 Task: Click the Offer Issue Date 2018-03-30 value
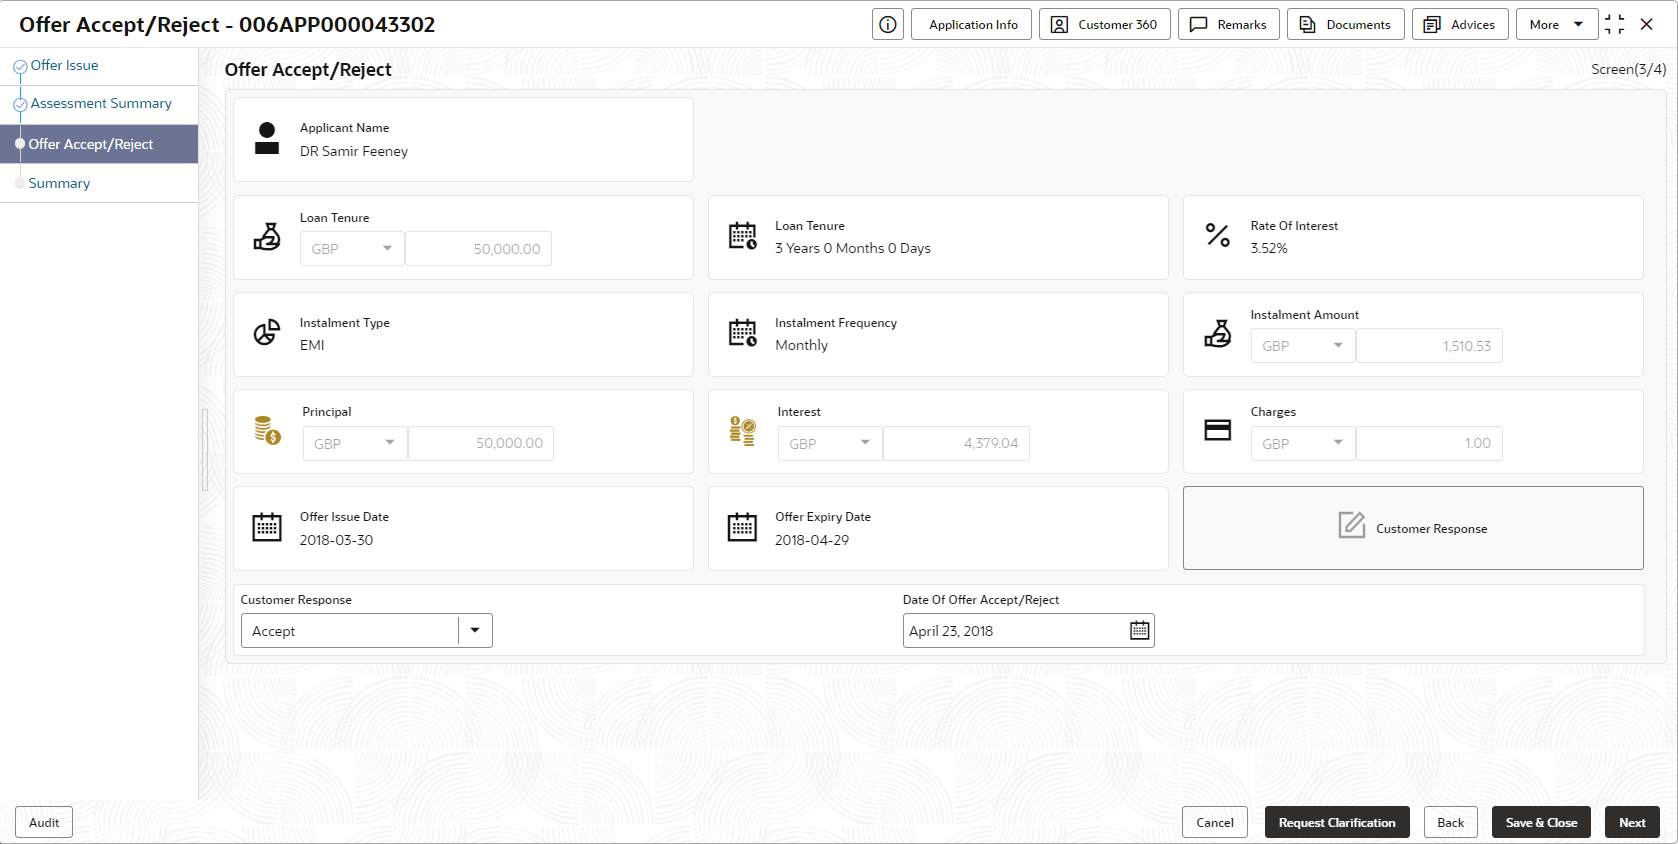336,541
